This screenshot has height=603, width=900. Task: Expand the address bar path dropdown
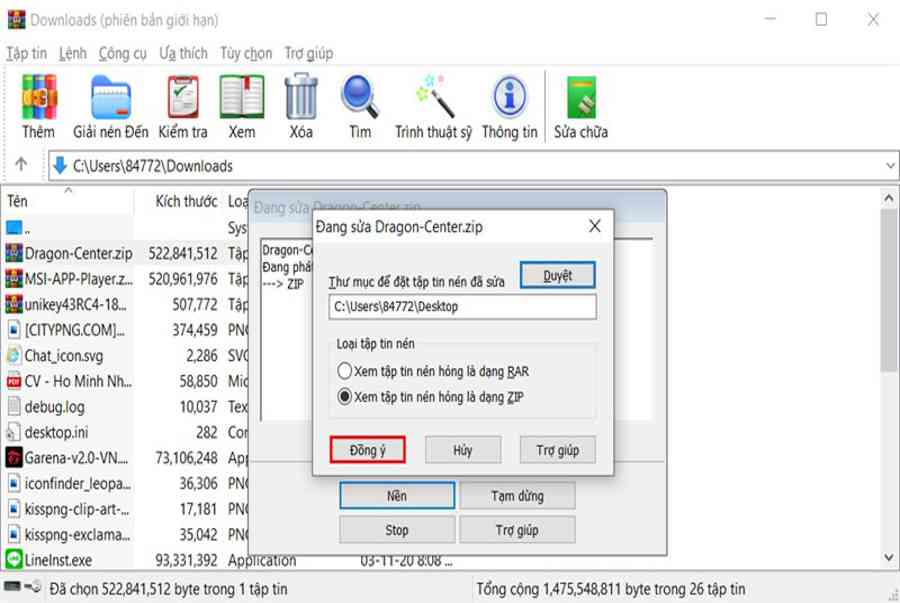(889, 166)
